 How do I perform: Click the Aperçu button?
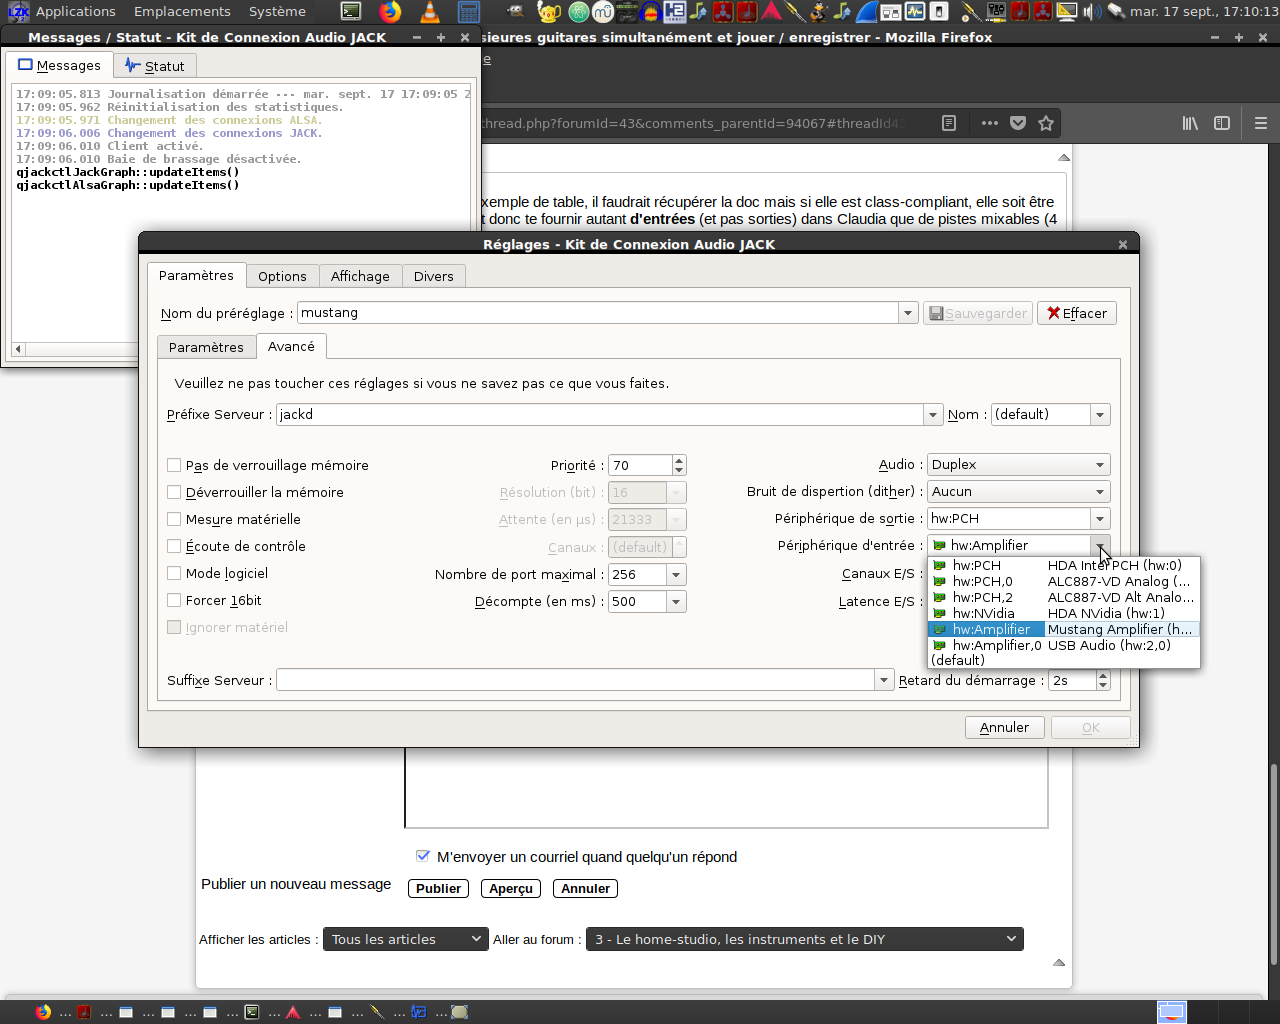(511, 888)
